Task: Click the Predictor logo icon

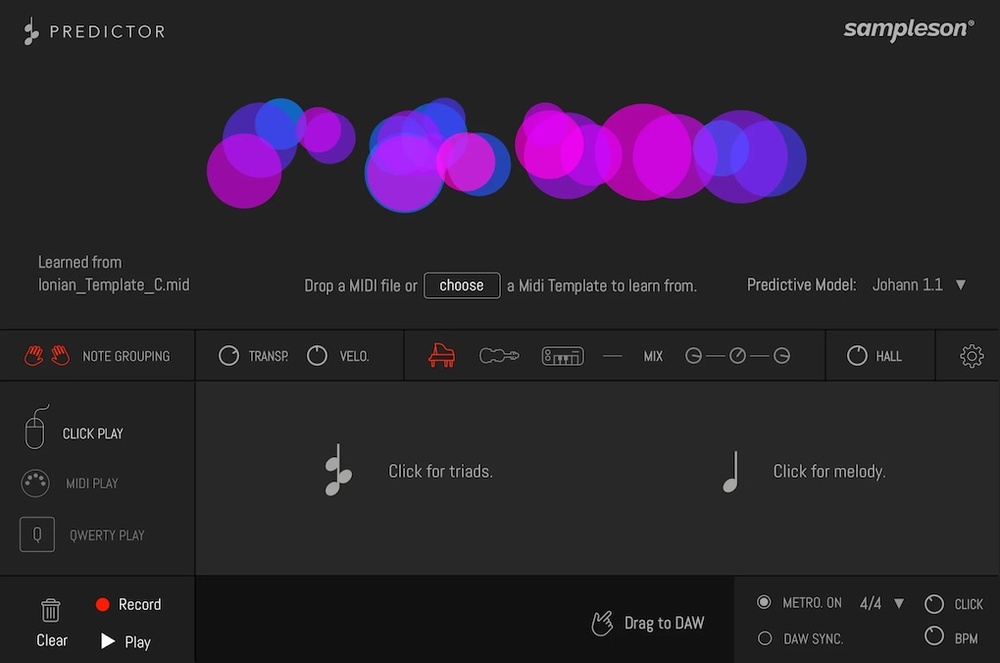Action: tap(31, 32)
